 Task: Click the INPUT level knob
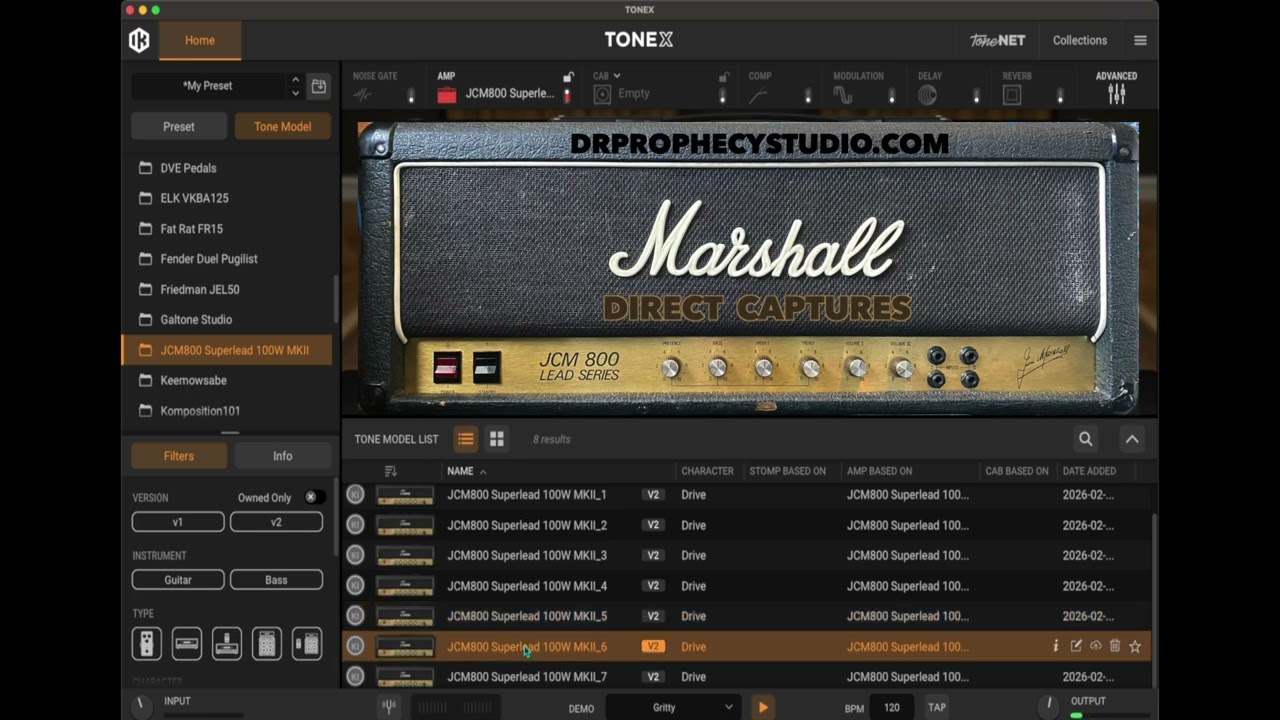tap(141, 706)
